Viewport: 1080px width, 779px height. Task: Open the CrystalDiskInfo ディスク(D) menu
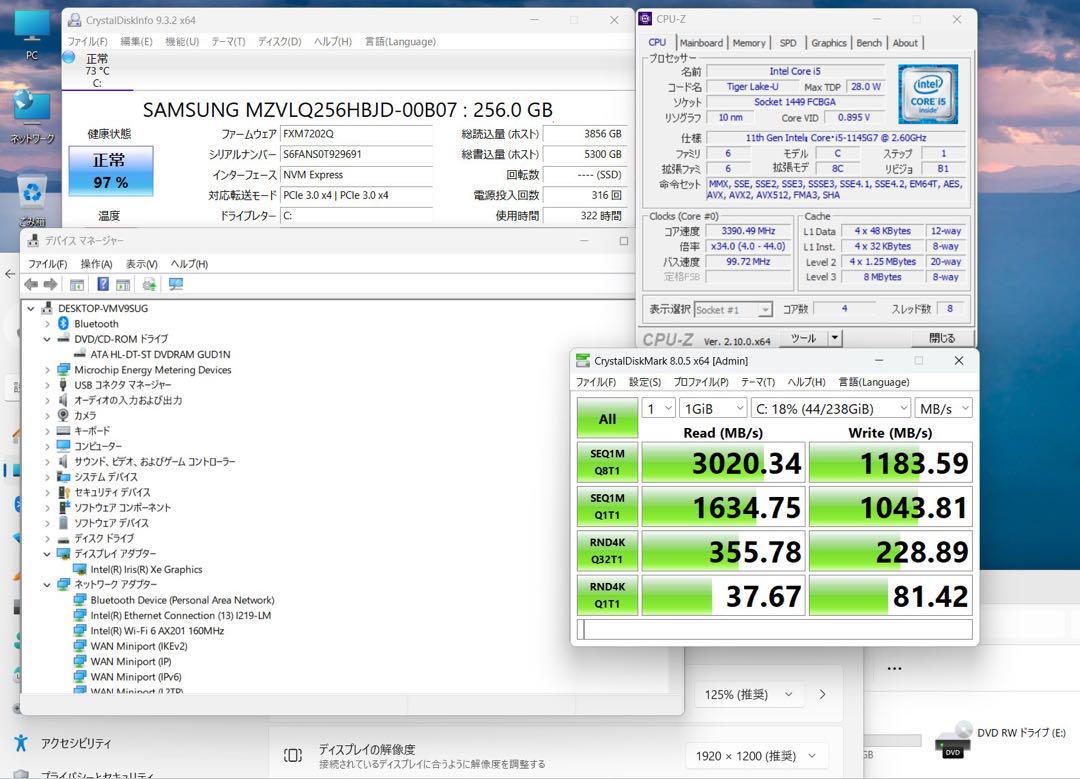coord(280,41)
